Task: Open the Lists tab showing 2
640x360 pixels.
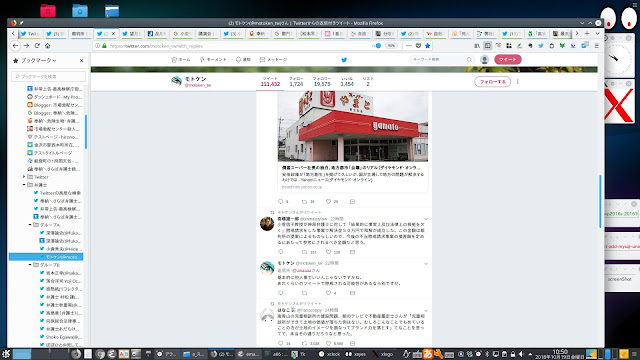Action: (368, 82)
